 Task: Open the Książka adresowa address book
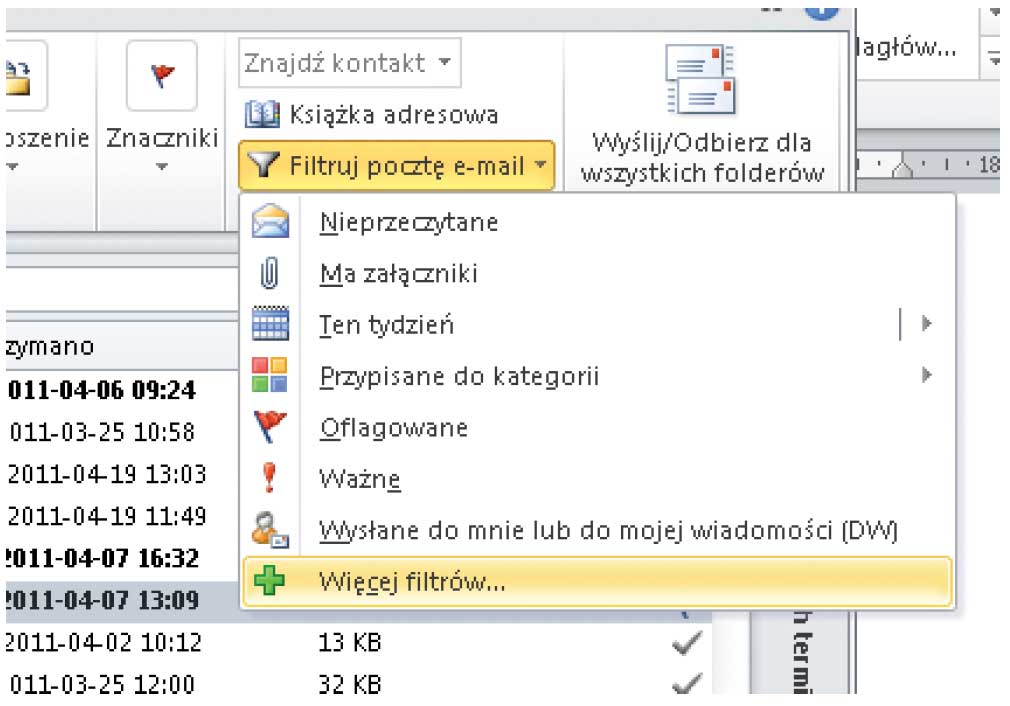point(371,115)
